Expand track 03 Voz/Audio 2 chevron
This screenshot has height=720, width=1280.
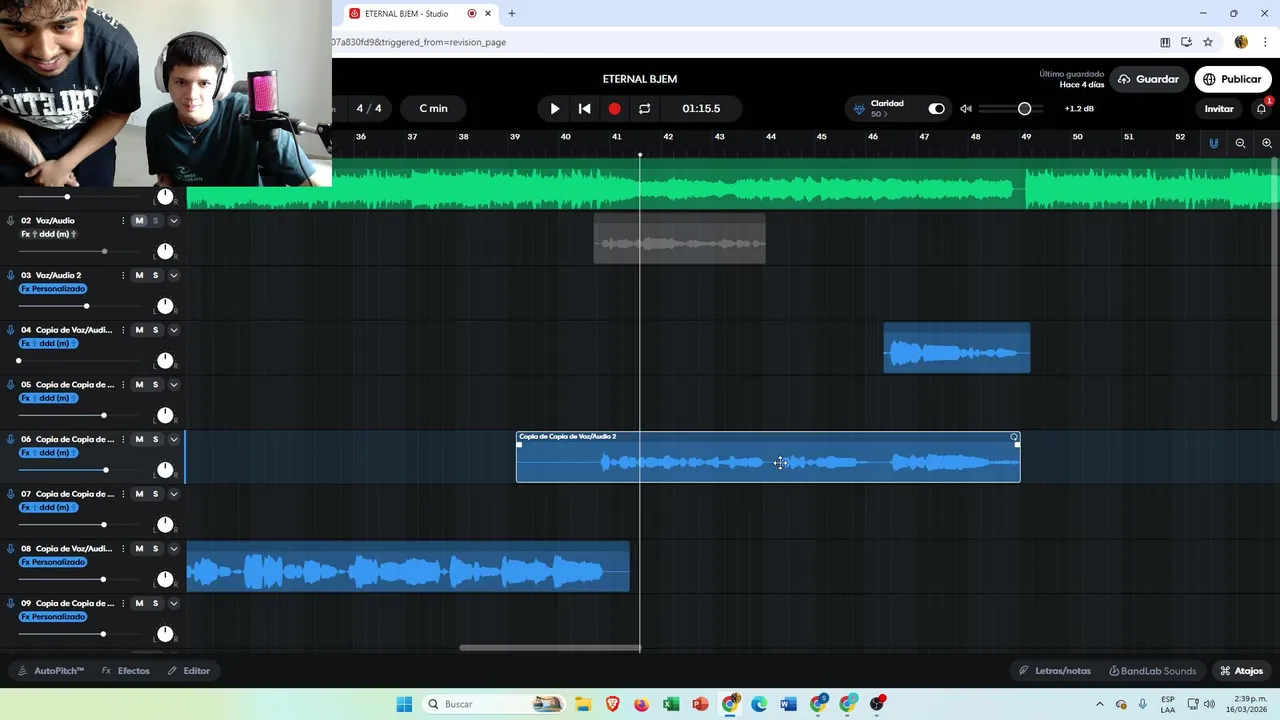pos(173,275)
